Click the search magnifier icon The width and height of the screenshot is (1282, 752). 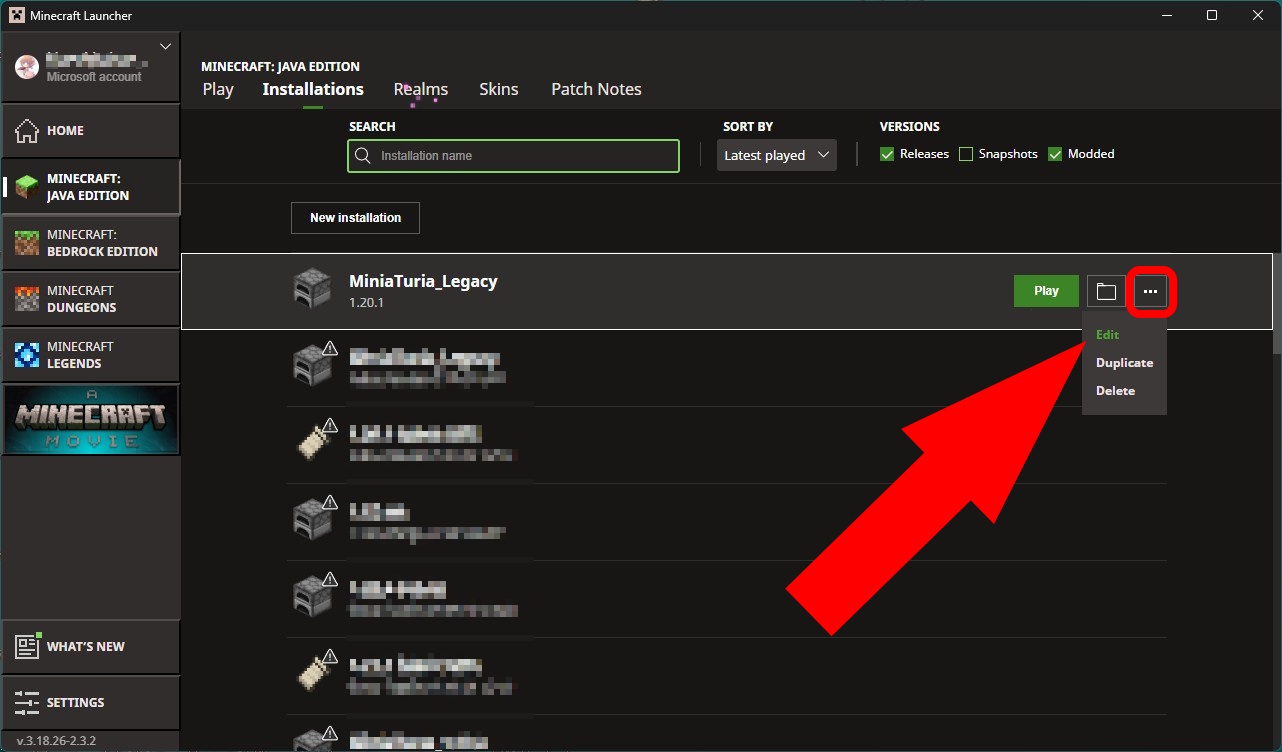pos(365,156)
